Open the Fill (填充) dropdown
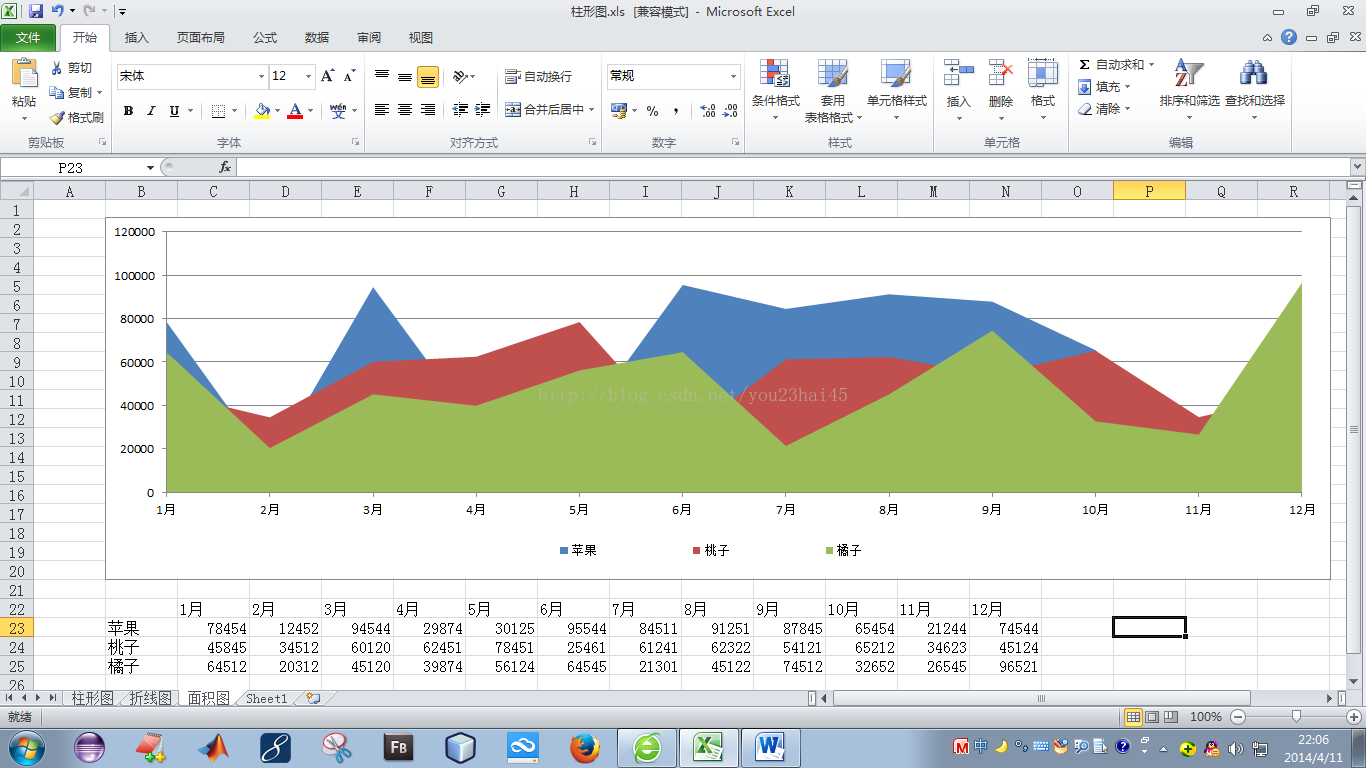 pos(1105,87)
